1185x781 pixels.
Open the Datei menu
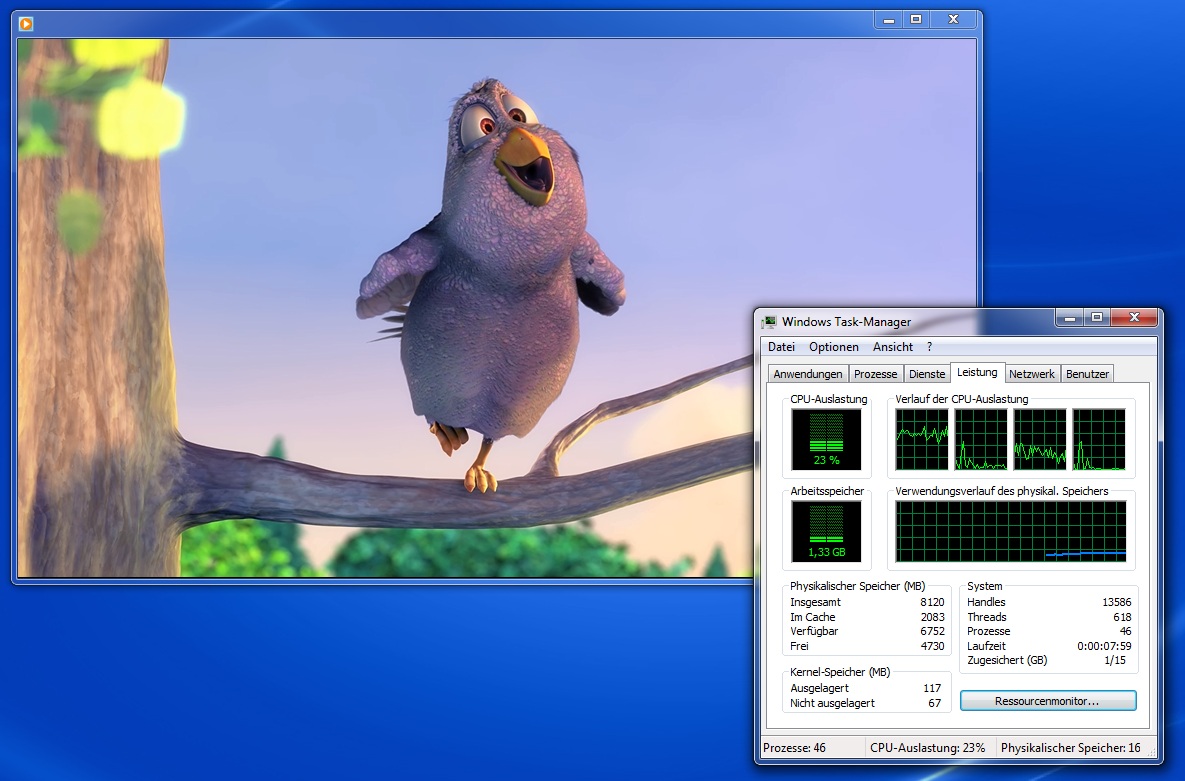781,347
